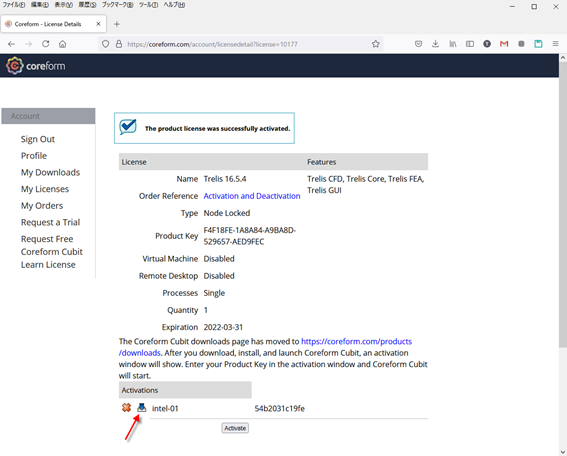Download the license file for intel-01
The width and height of the screenshot is (567, 456).
(141, 408)
